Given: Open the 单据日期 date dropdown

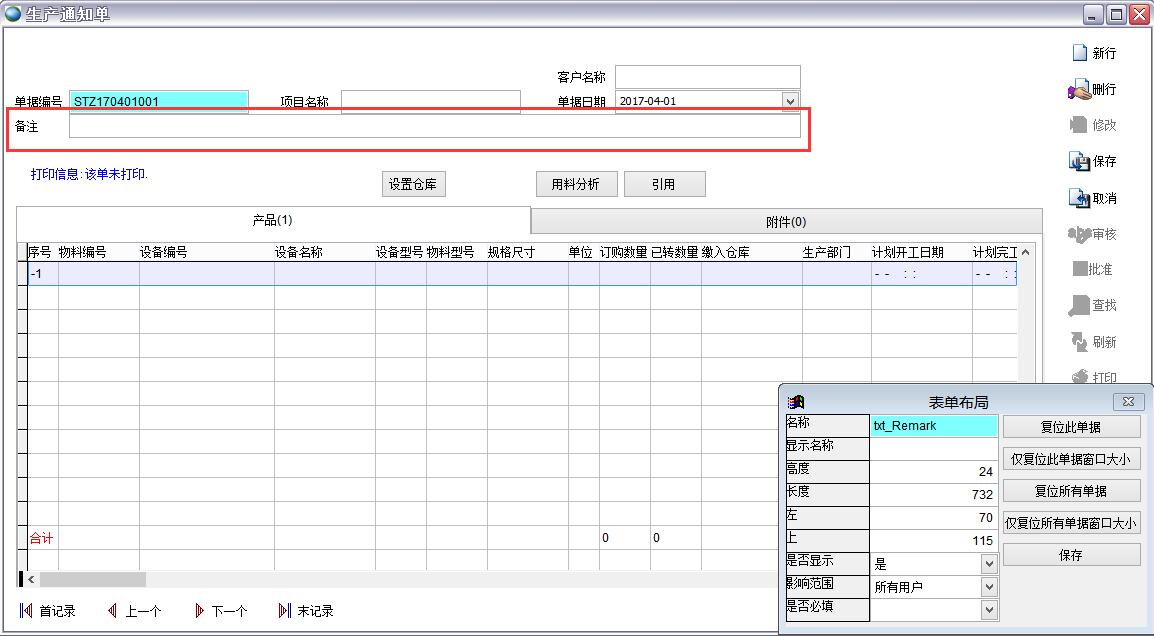Looking at the screenshot, I should 790,101.
